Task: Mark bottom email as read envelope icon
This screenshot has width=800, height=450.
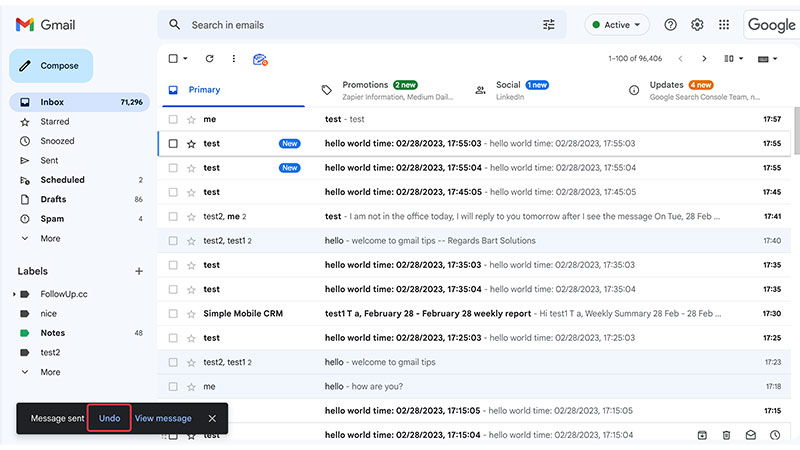Action: [751, 435]
